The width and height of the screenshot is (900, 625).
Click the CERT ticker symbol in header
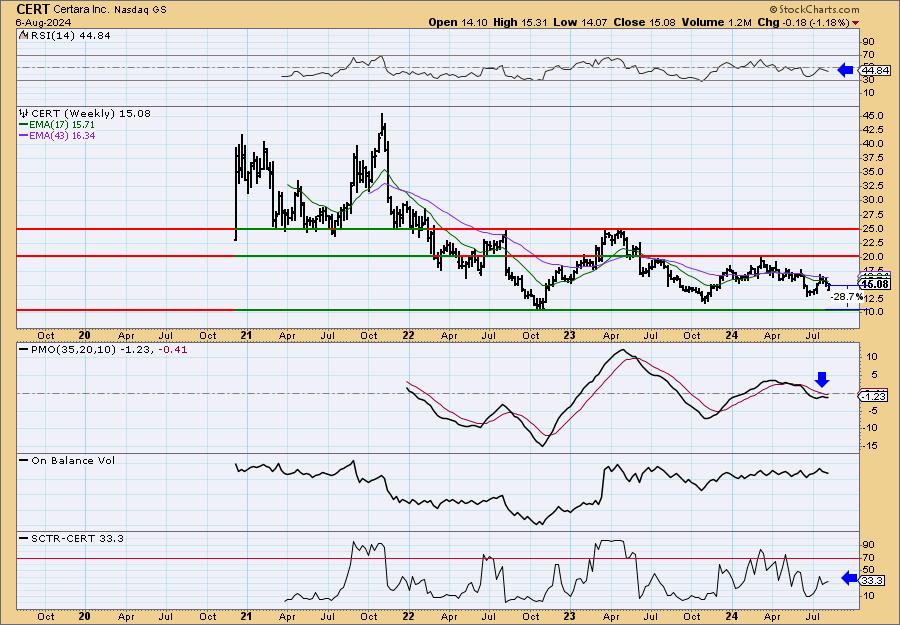pos(33,9)
